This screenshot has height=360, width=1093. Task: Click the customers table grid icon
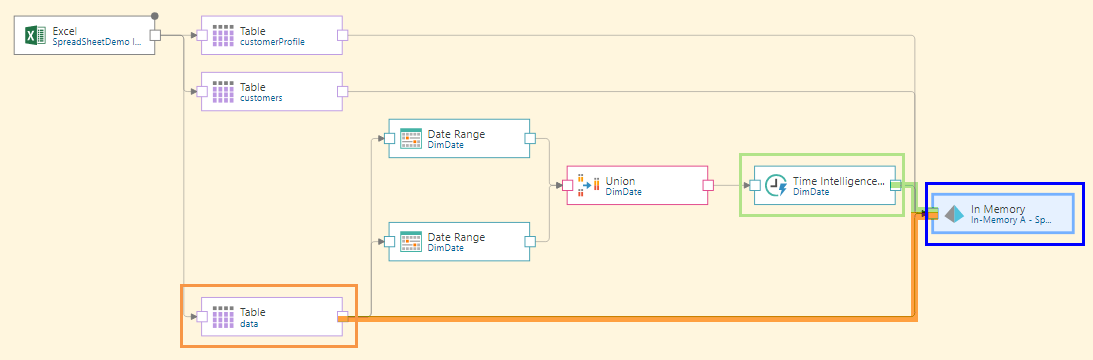pos(222,91)
